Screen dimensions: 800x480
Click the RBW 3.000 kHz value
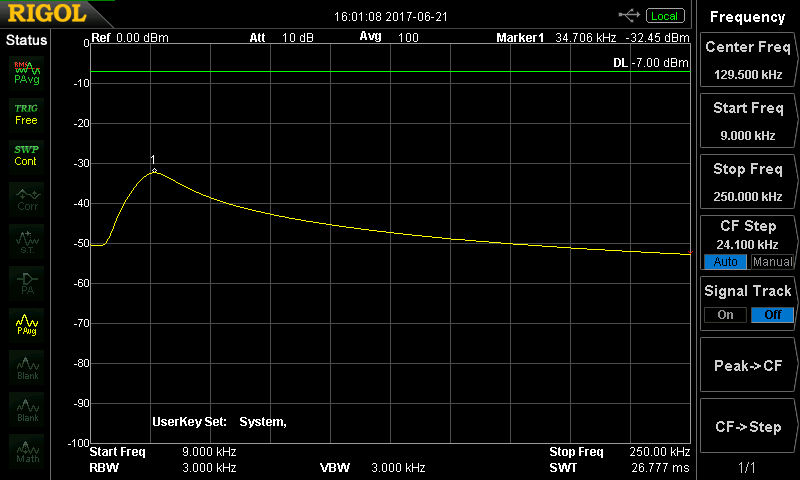pos(209,468)
